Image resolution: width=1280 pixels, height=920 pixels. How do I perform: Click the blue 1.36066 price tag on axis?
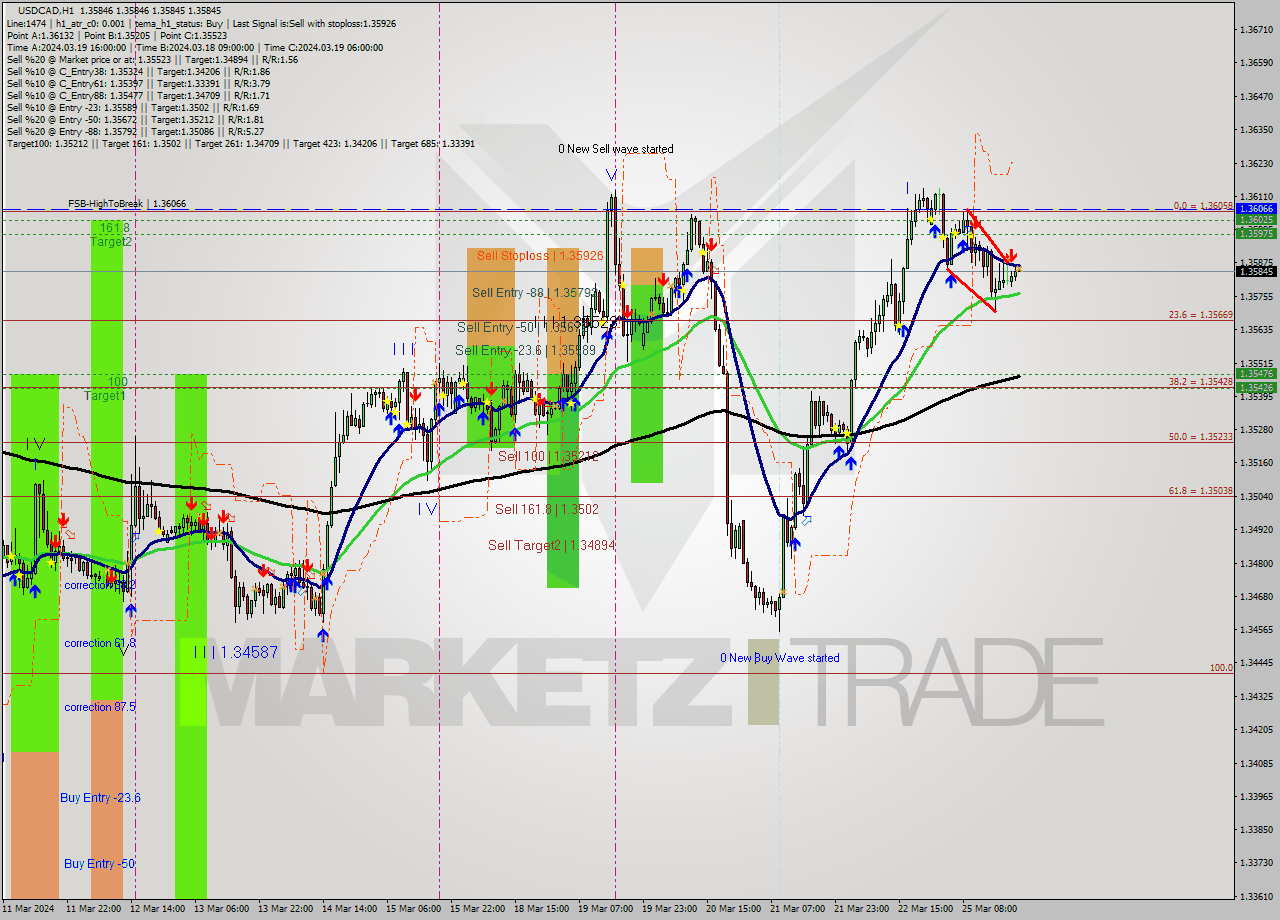tap(1256, 208)
